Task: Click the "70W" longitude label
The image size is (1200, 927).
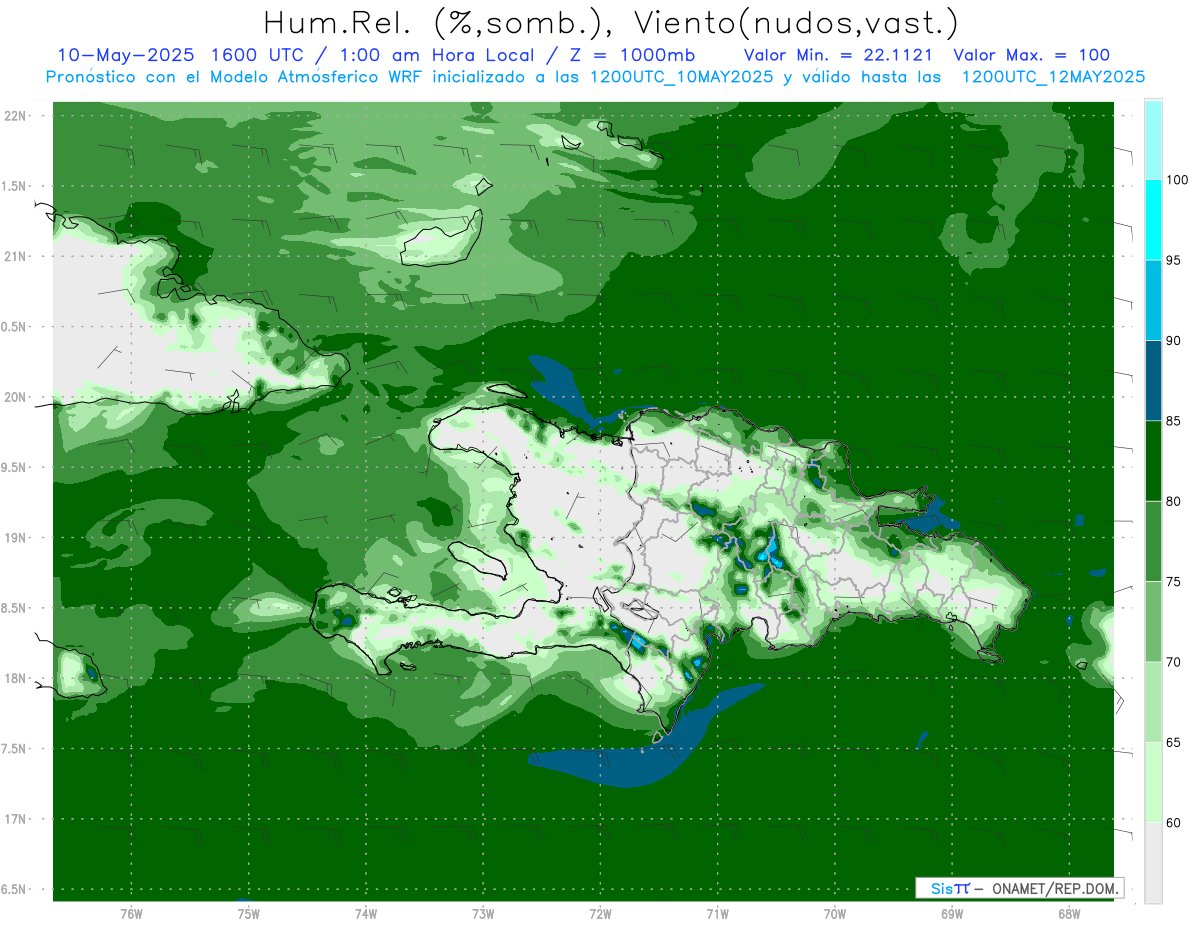Action: pos(835,913)
